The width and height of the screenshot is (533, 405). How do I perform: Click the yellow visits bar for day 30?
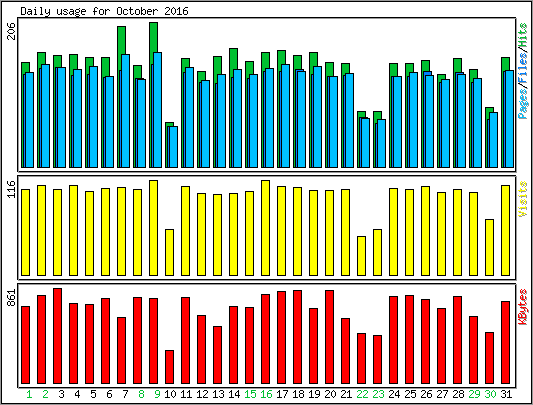pos(489,247)
